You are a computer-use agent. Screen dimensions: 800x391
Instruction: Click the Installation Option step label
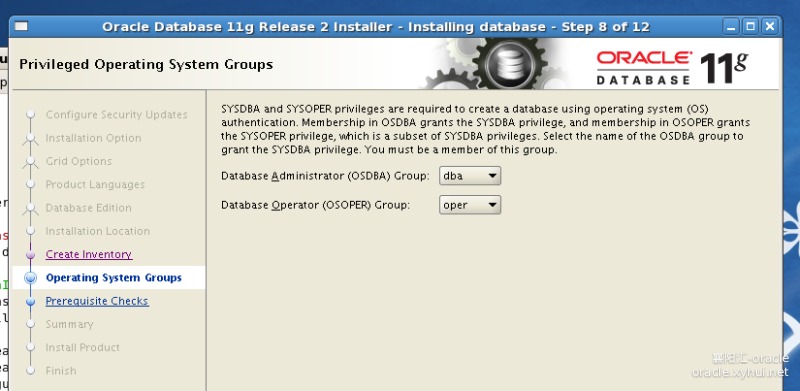(x=93, y=138)
